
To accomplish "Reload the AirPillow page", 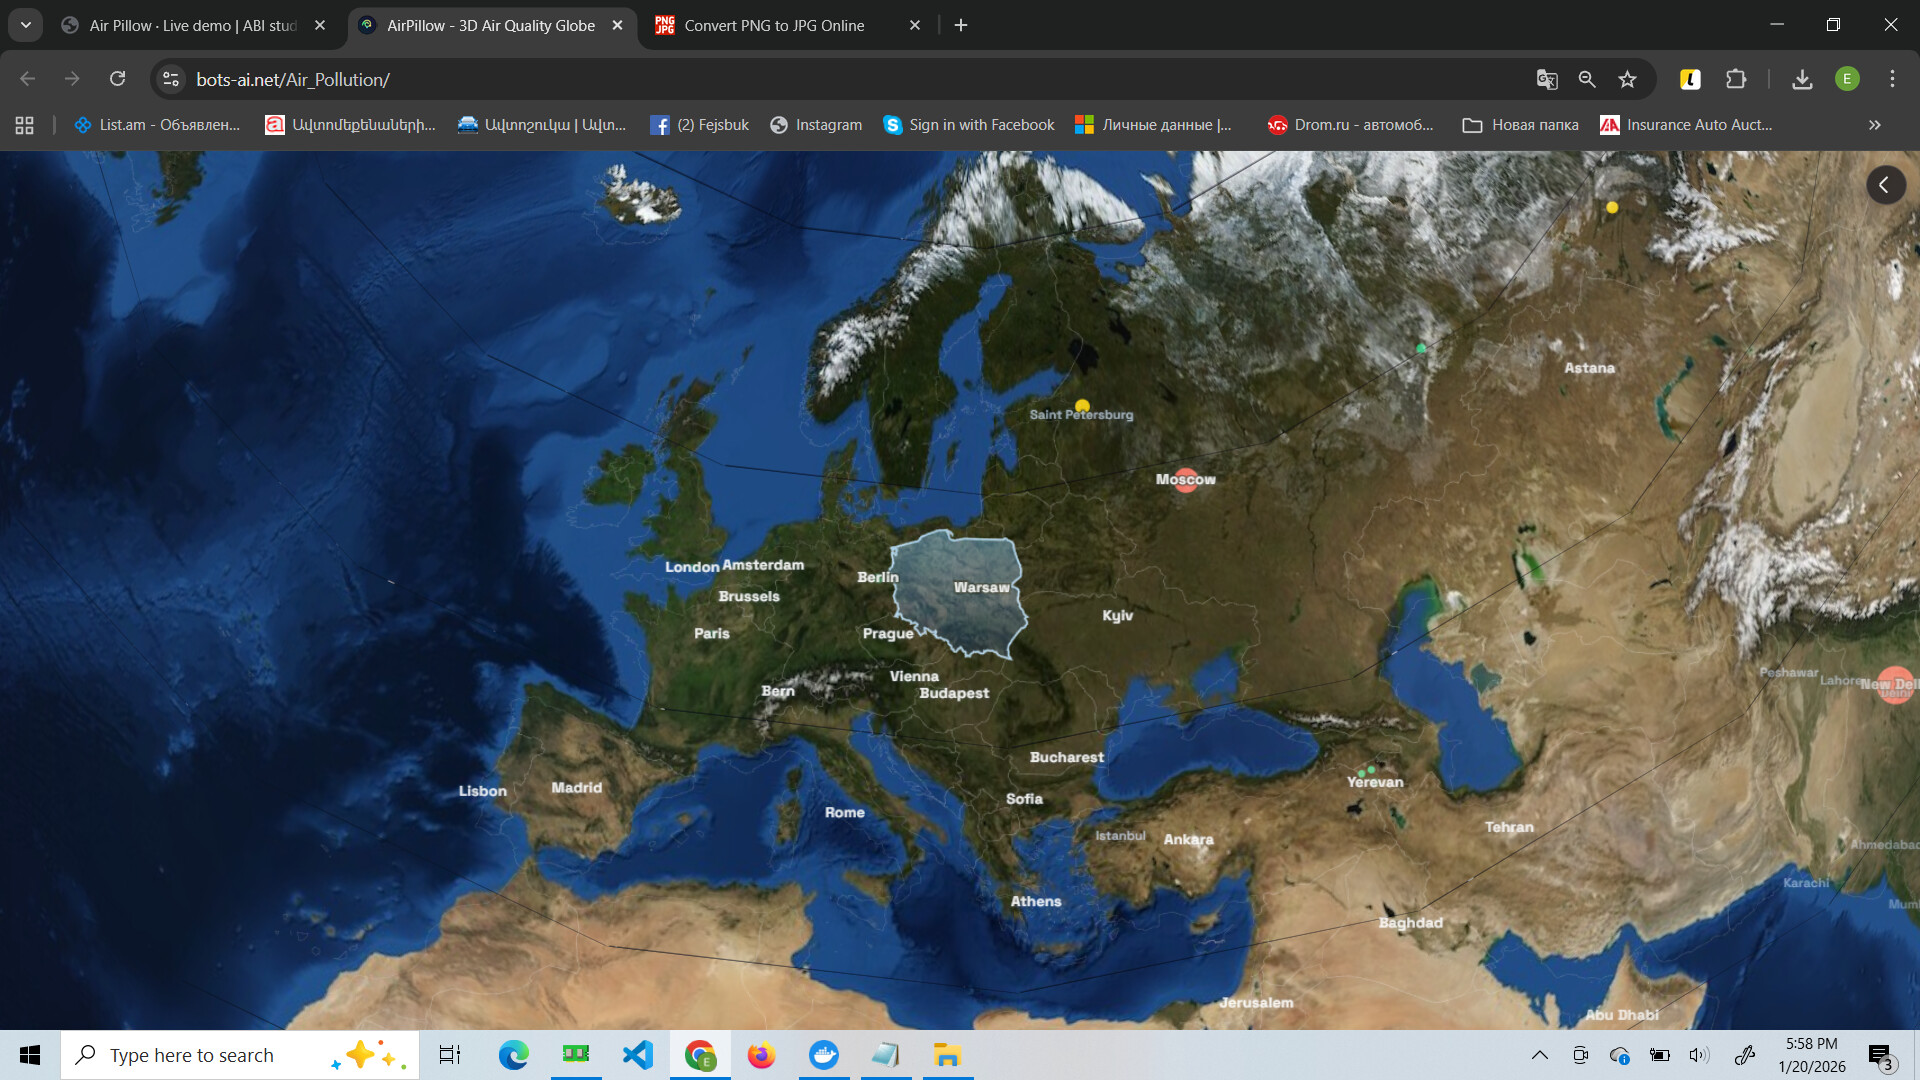I will pos(118,80).
